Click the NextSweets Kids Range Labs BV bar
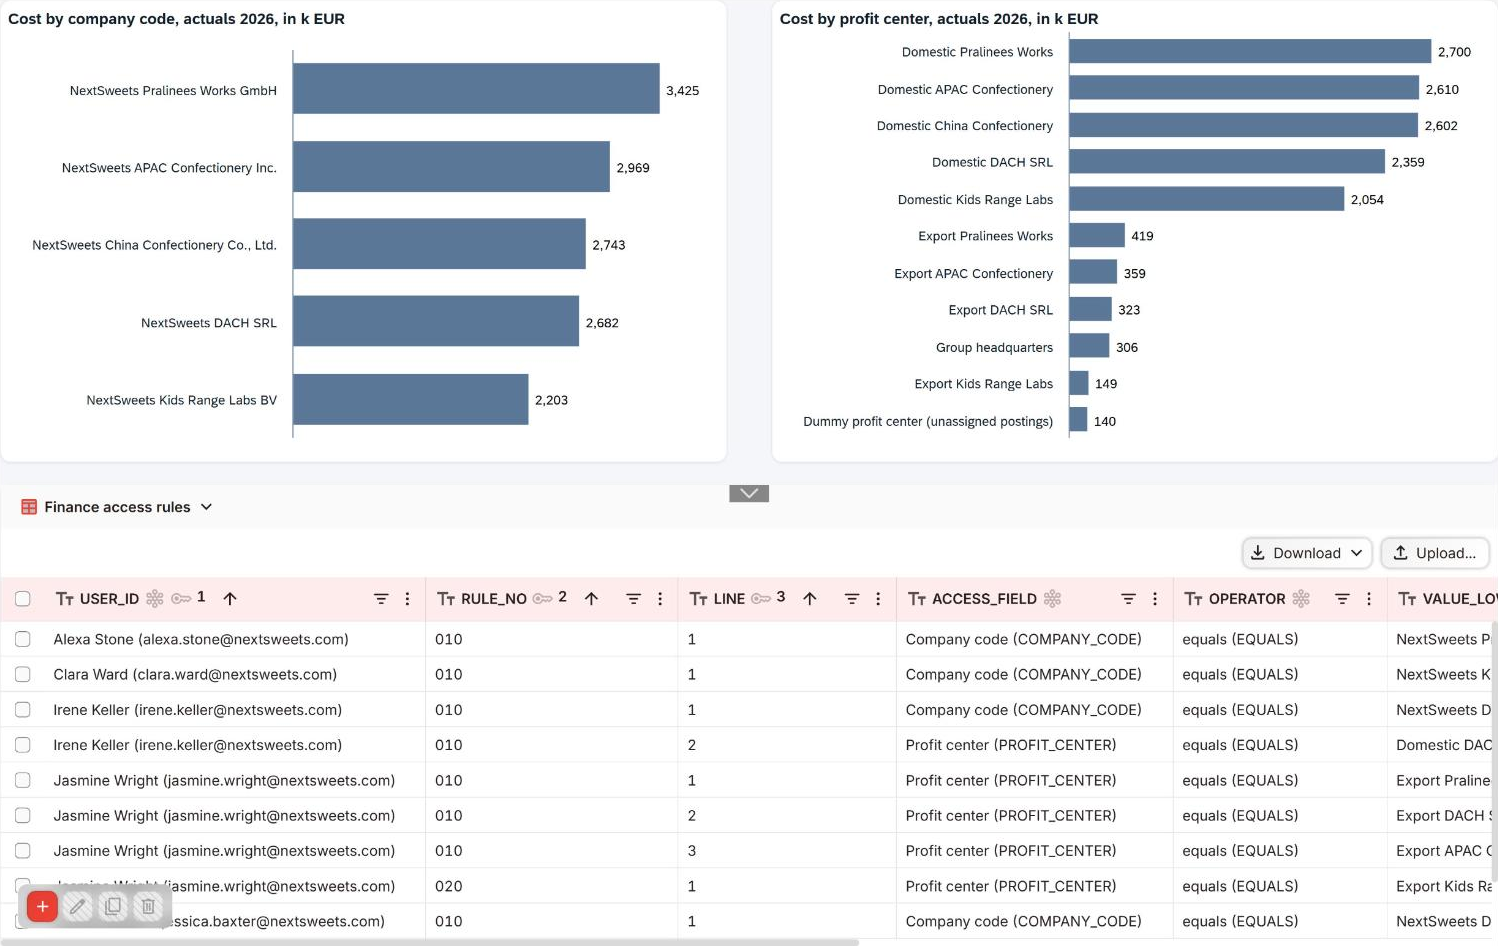This screenshot has height=946, width=1498. [410, 399]
